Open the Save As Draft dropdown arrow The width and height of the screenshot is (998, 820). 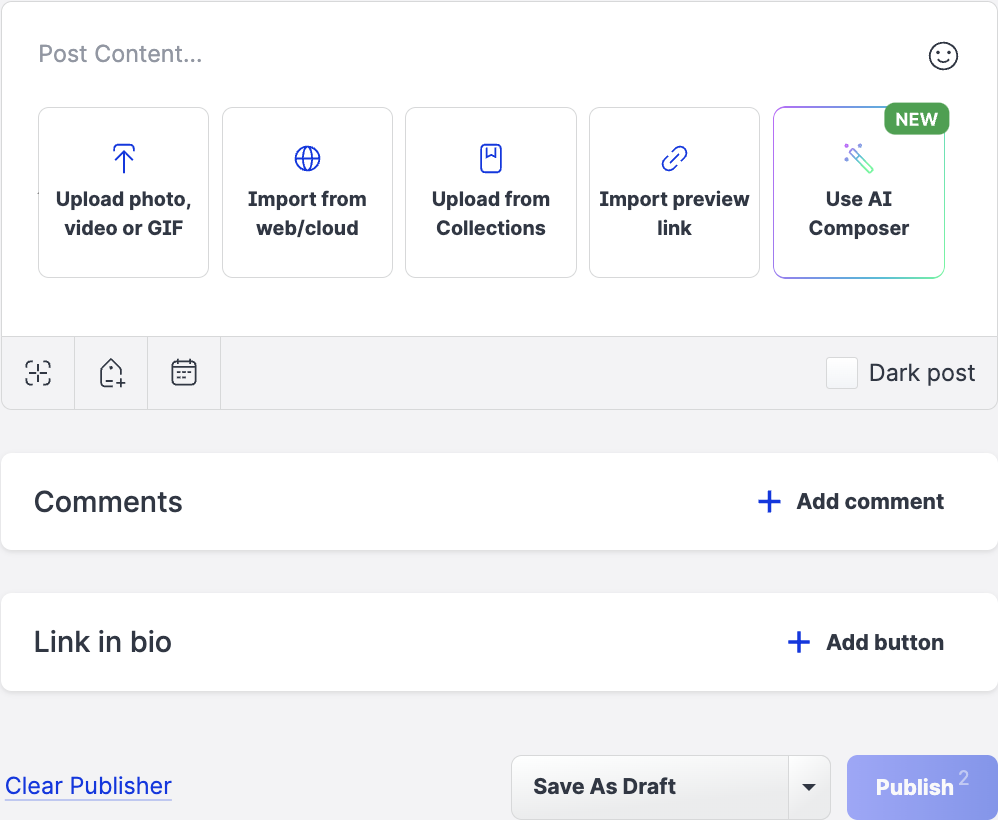click(809, 787)
